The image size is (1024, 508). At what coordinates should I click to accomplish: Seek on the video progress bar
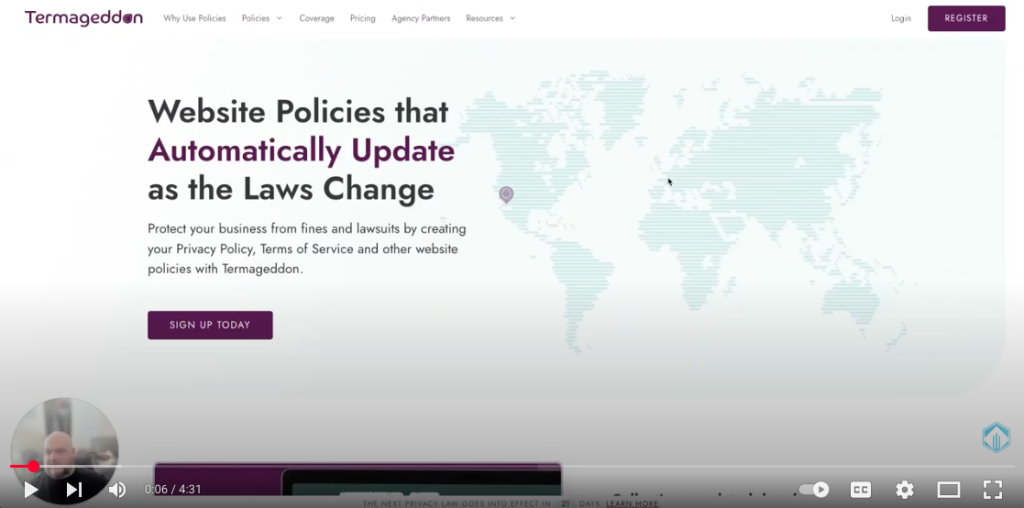pyautogui.click(x=500, y=466)
